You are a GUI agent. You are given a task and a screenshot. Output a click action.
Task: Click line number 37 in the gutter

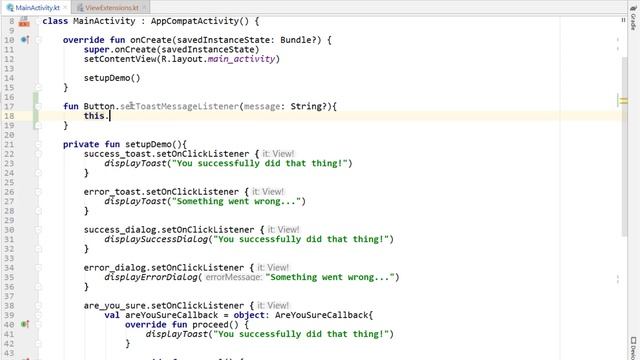coord(9,296)
